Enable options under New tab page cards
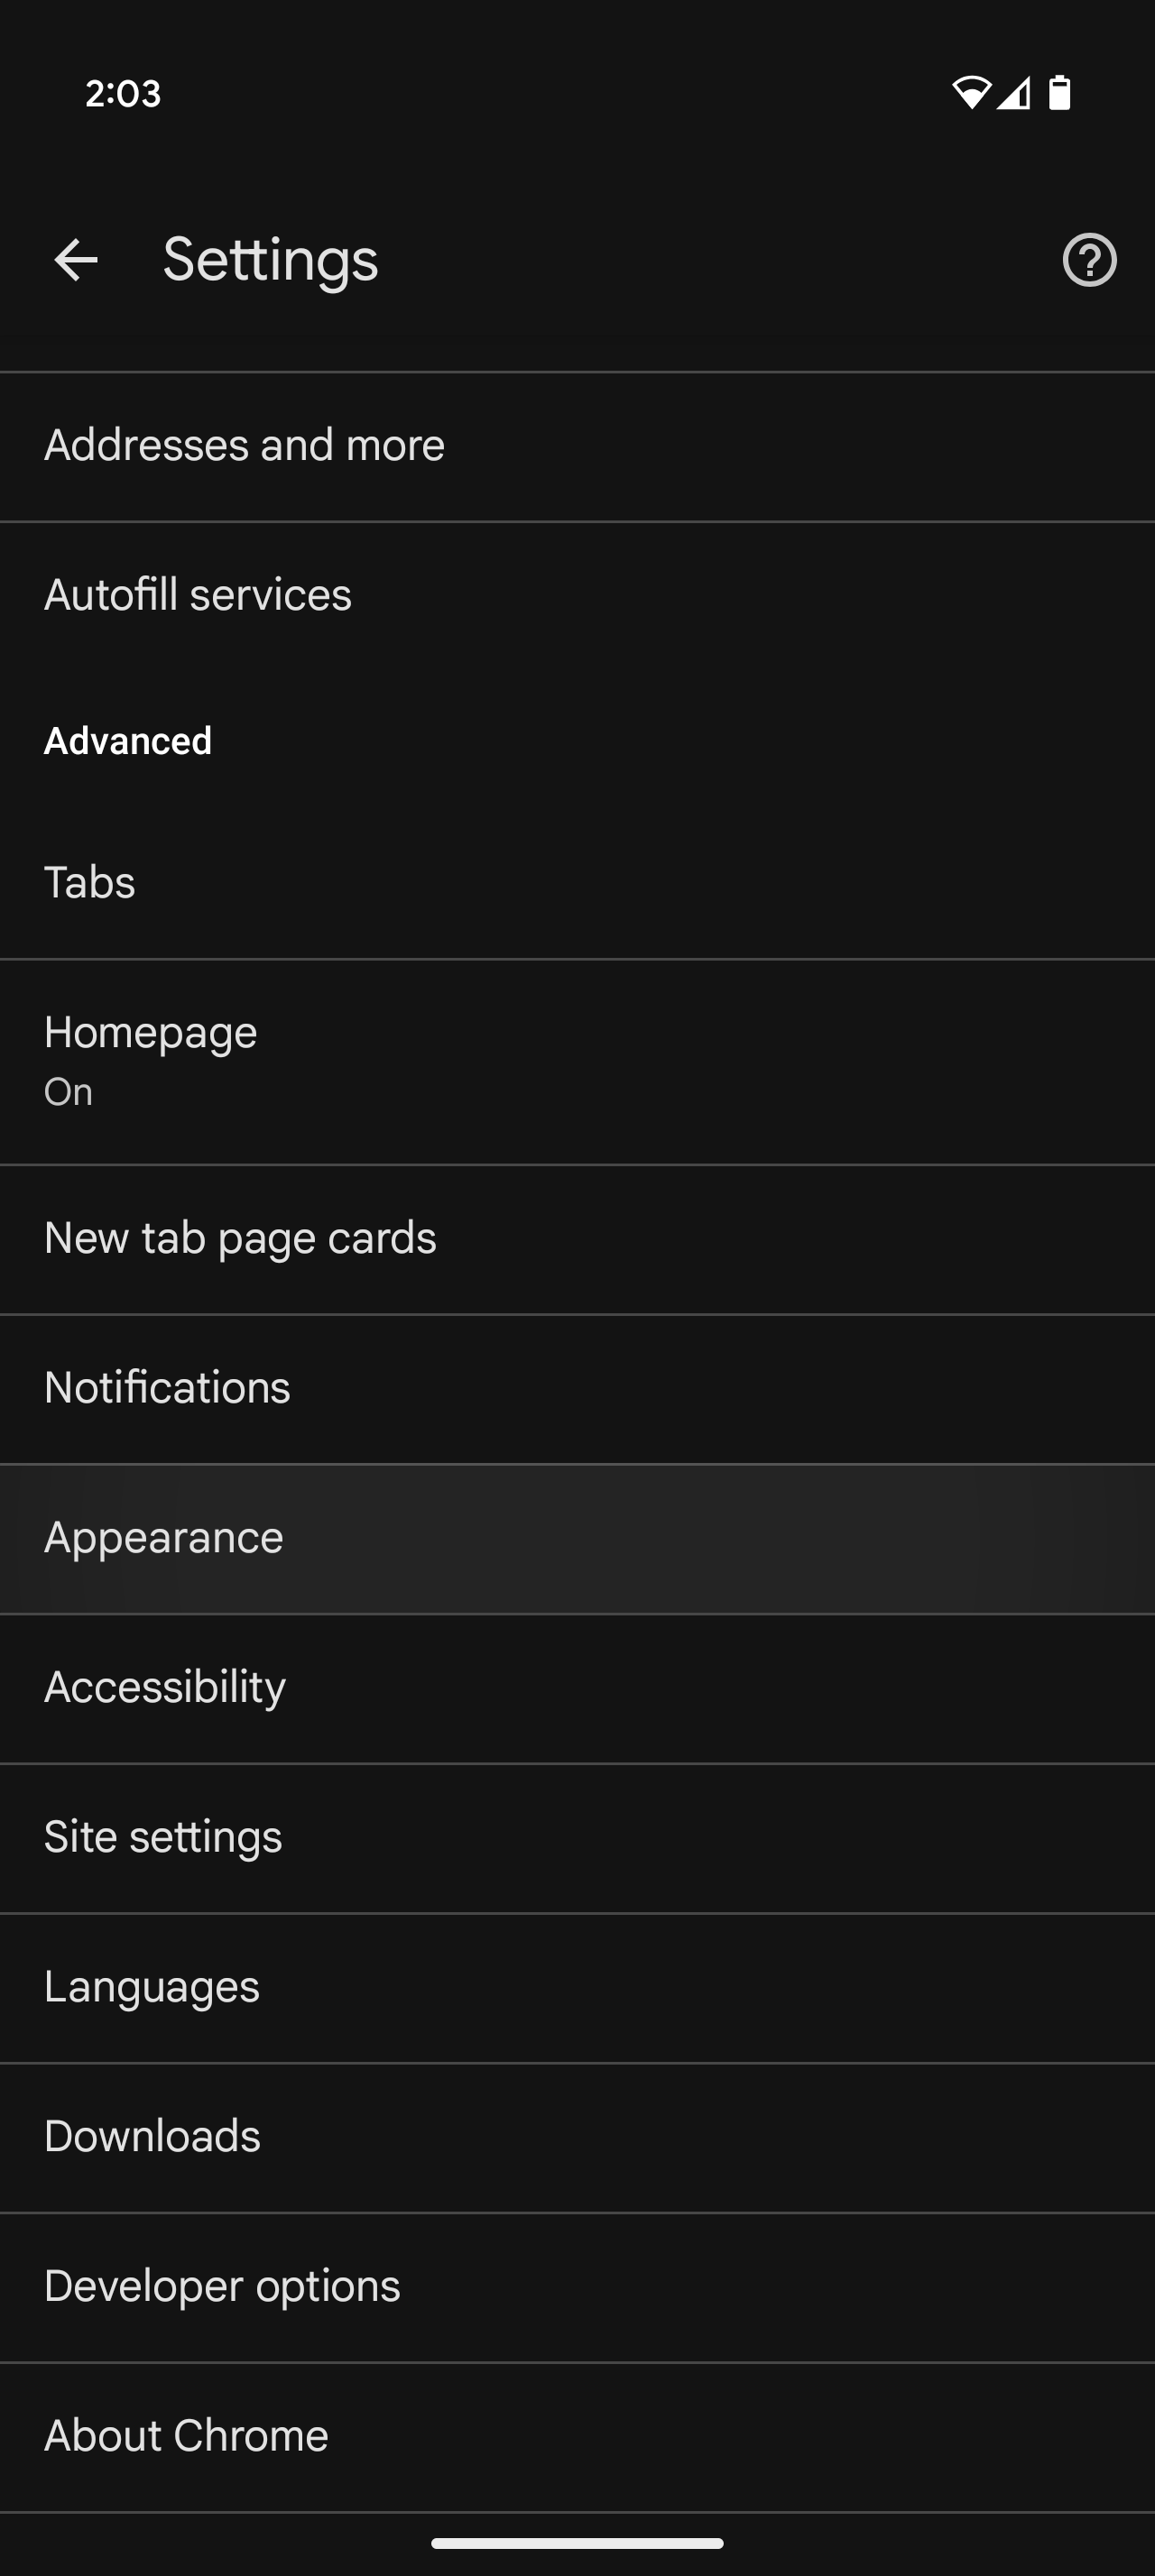The width and height of the screenshot is (1155, 2576). click(577, 1237)
